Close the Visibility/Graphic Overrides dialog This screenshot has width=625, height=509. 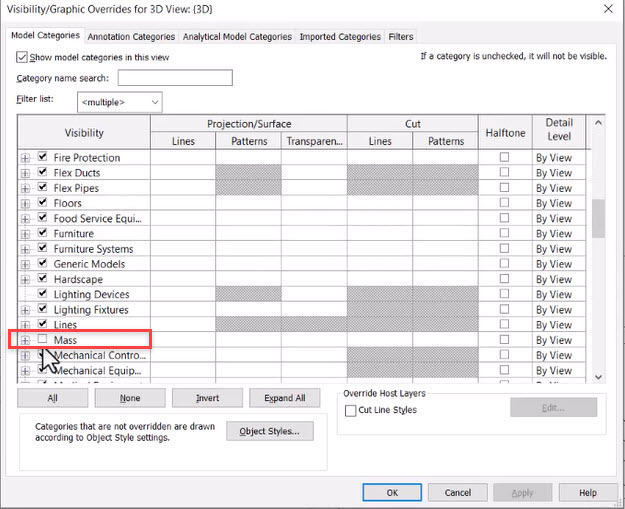click(608, 9)
